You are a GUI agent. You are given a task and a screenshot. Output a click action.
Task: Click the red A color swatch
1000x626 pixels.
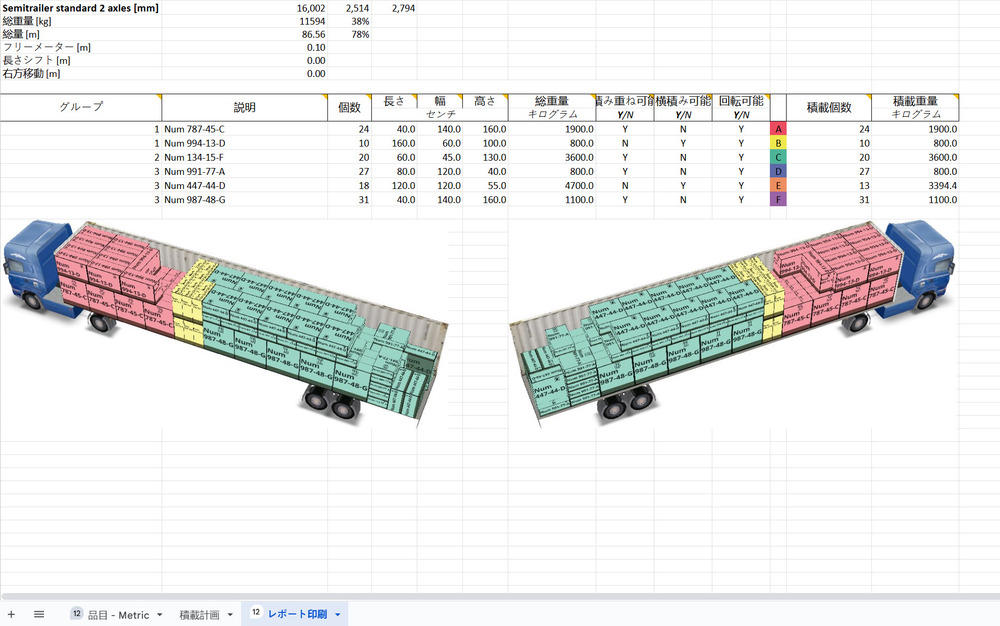coord(778,129)
